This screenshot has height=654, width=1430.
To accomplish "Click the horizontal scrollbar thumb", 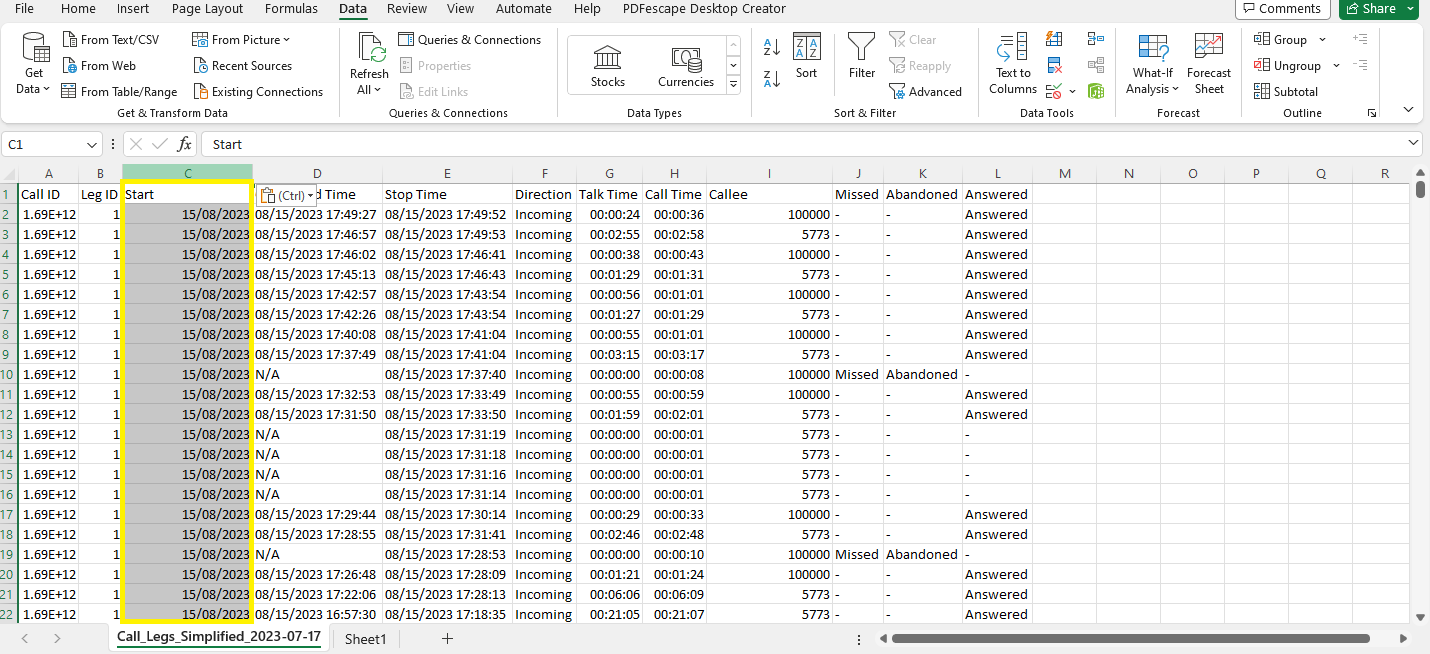I will (x=1131, y=638).
